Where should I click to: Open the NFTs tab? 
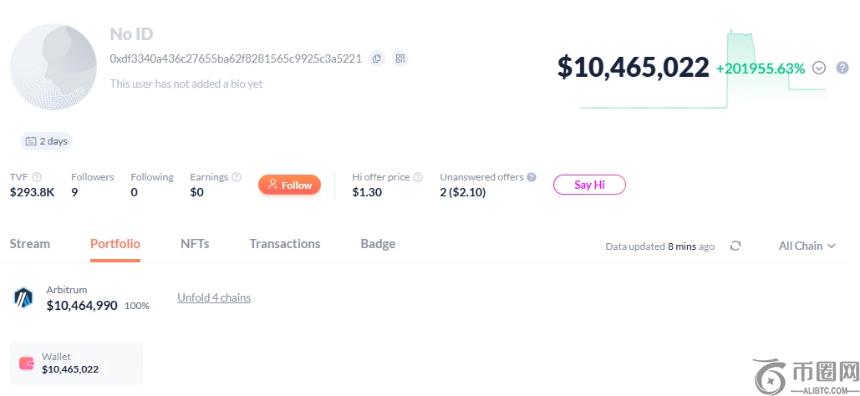pyautogui.click(x=195, y=244)
